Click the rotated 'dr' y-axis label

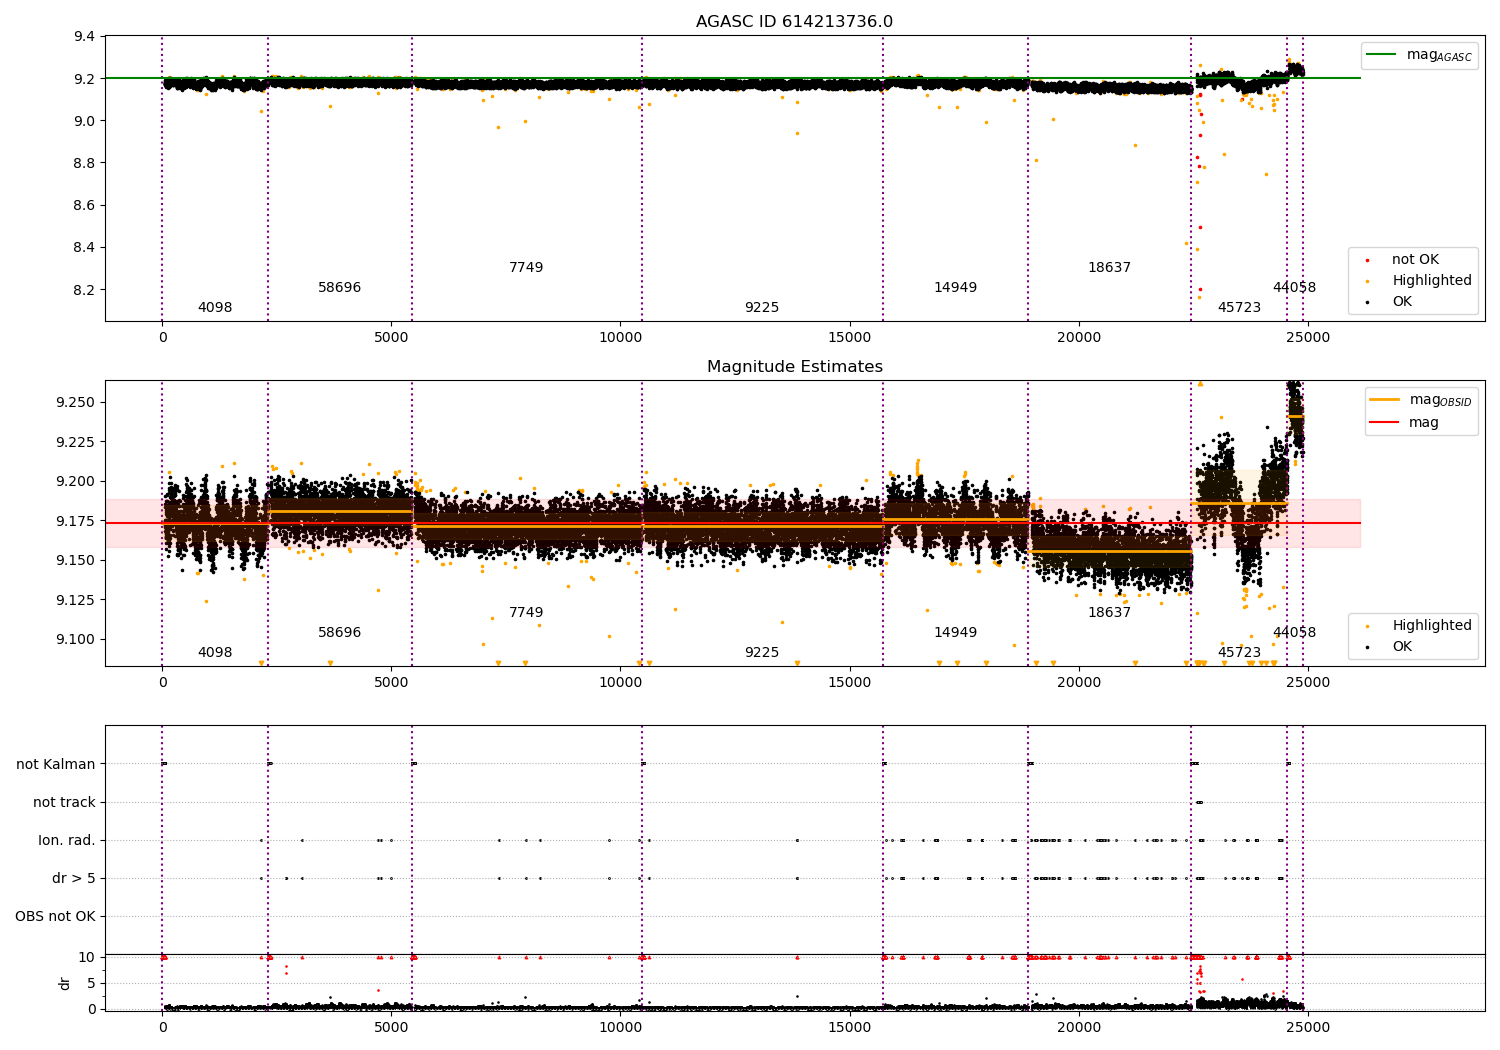pyautogui.click(x=65, y=983)
